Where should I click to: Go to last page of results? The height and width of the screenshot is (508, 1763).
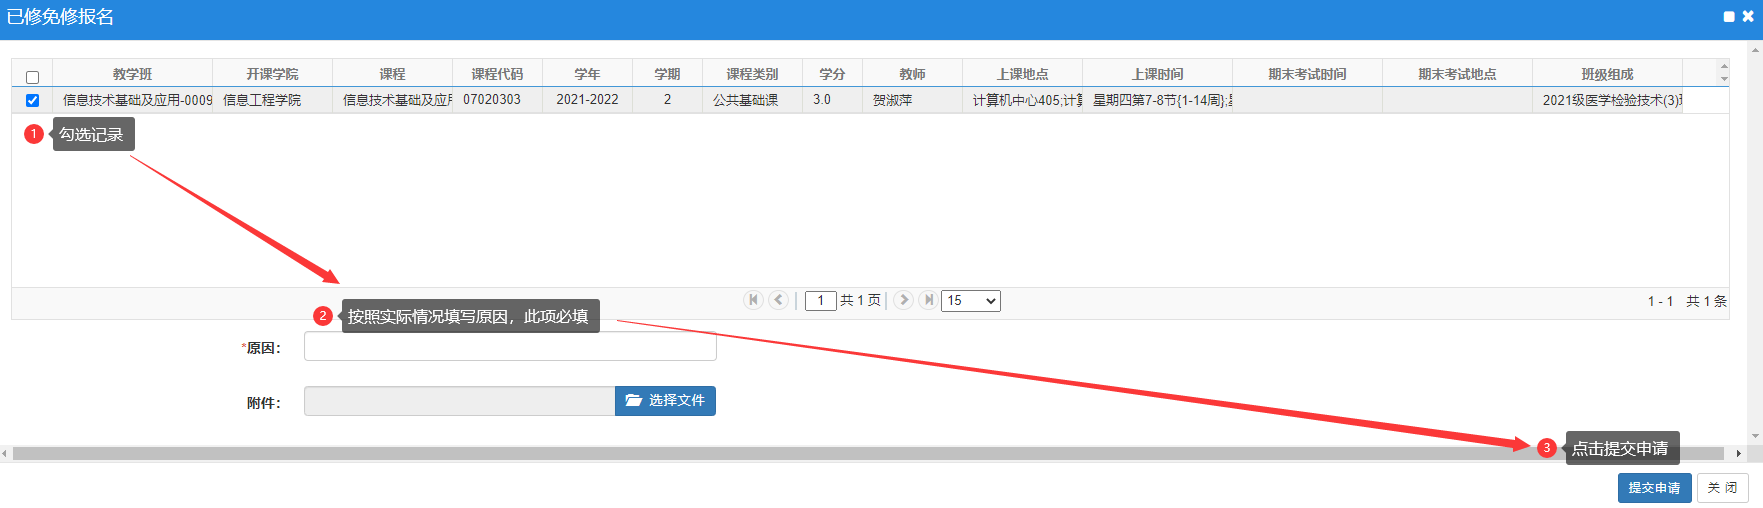pos(928,300)
